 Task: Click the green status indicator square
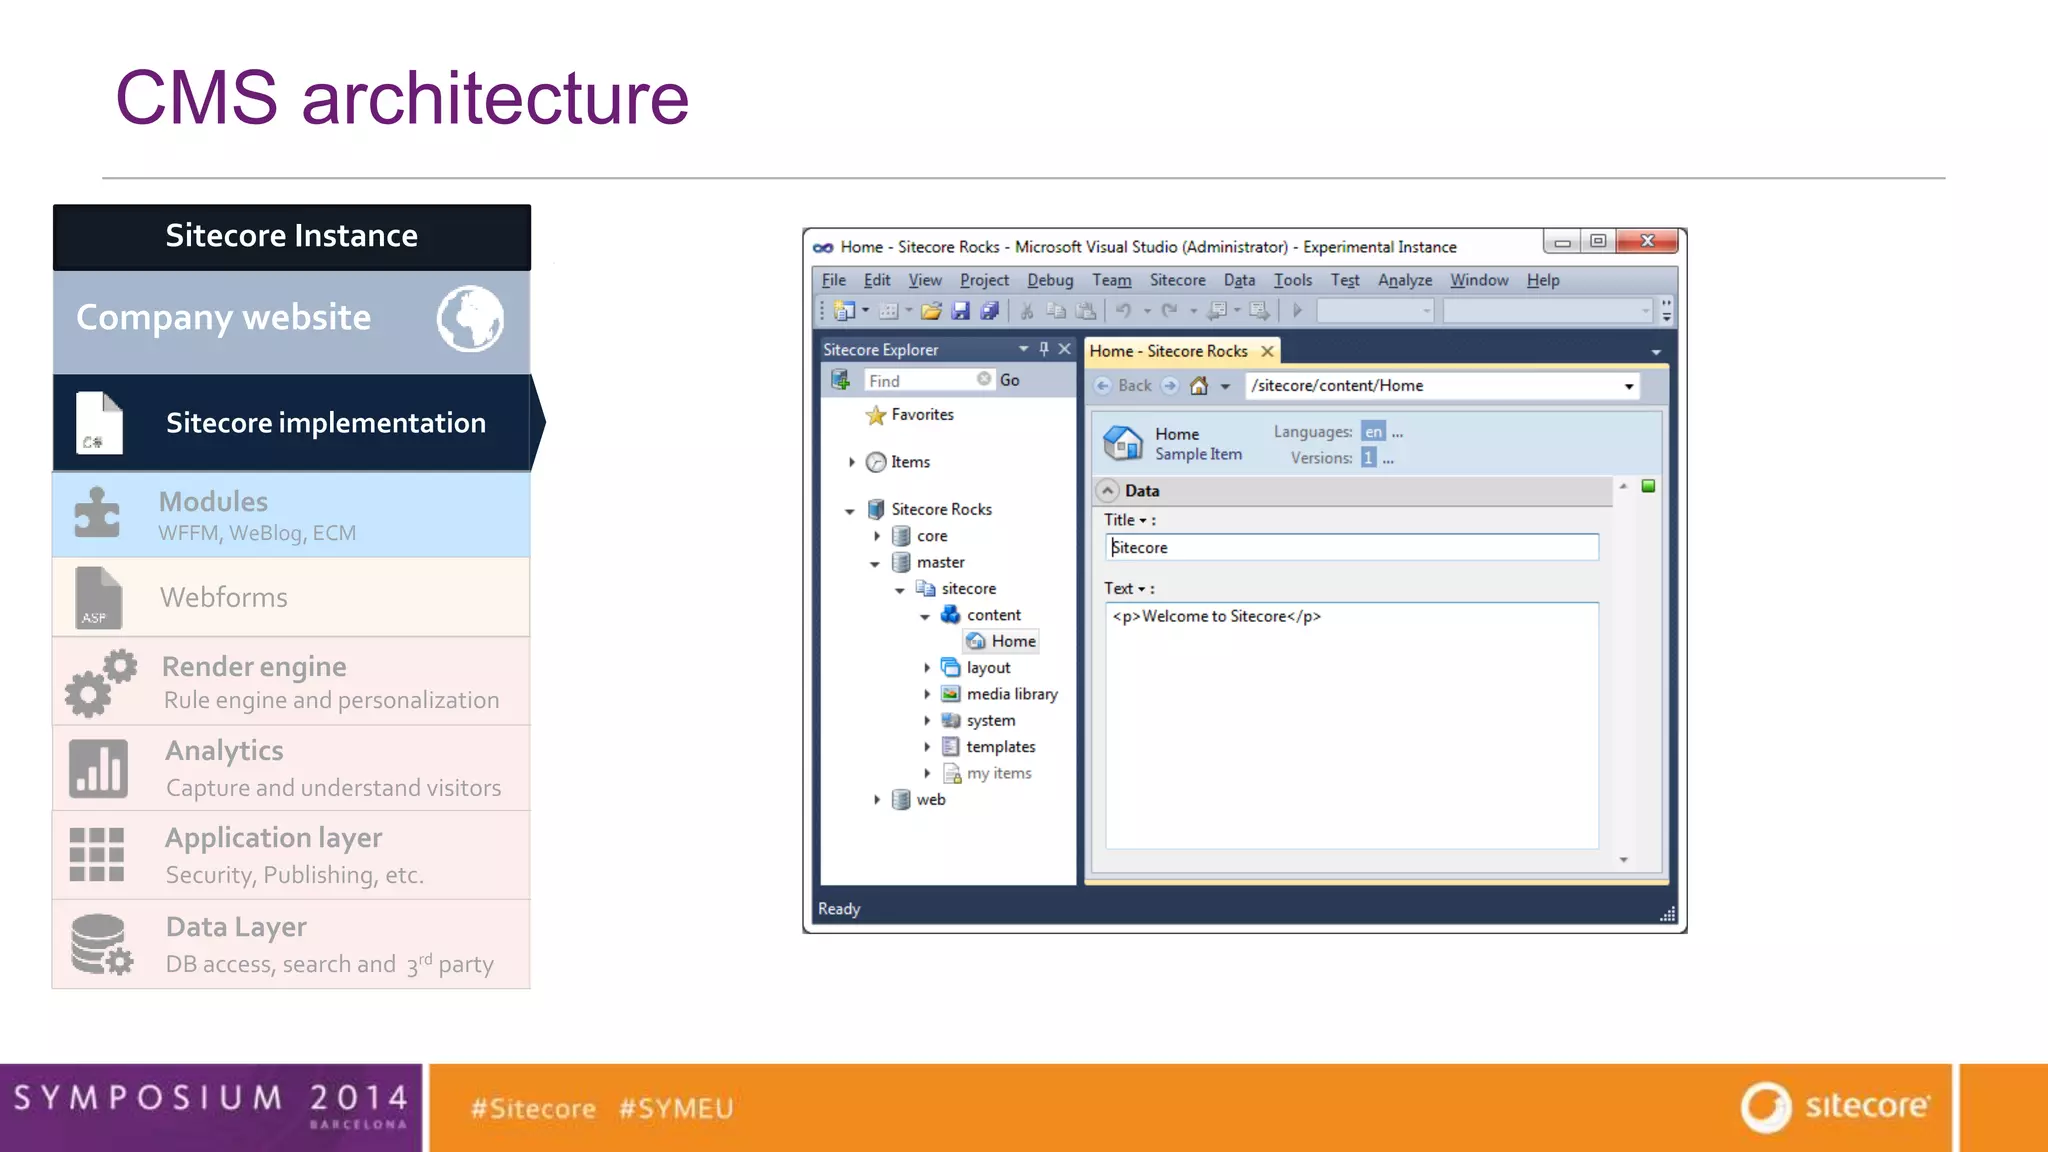(1649, 486)
